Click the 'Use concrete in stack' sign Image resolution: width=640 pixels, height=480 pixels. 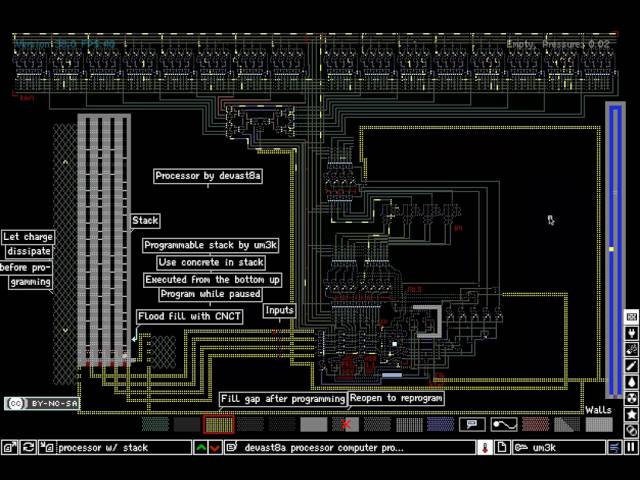[x=211, y=262]
